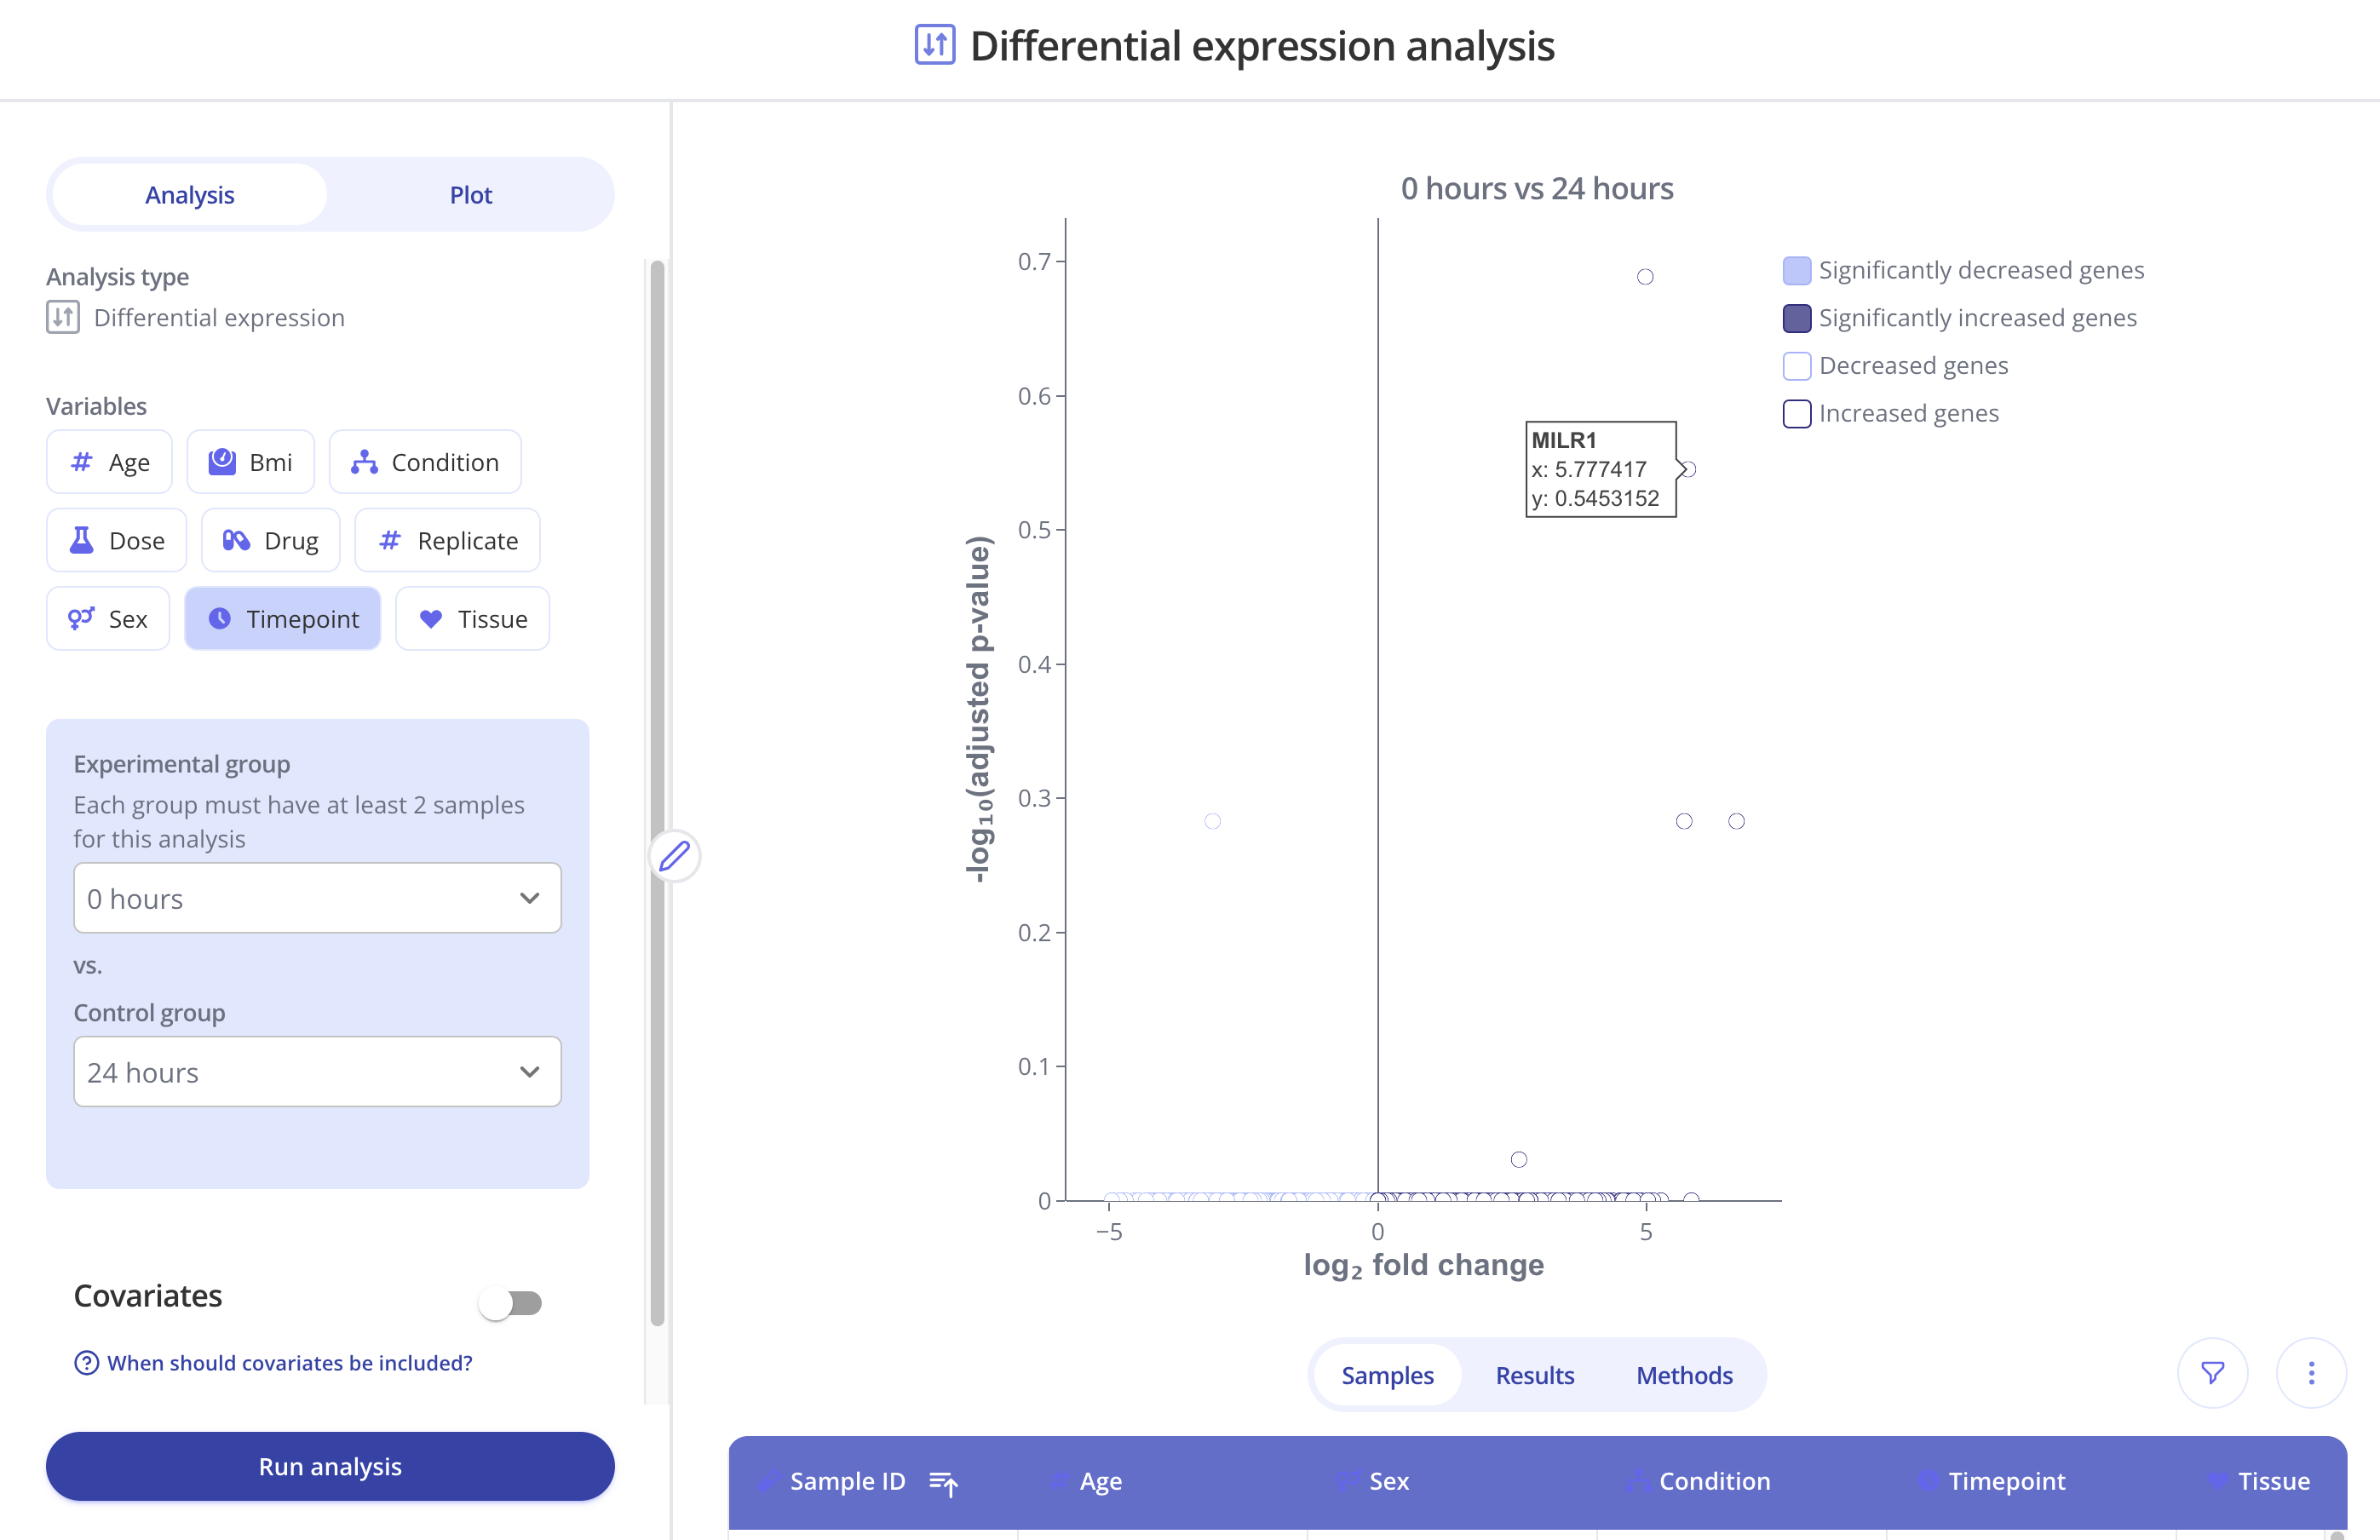Switch to the Plot tab

point(470,194)
